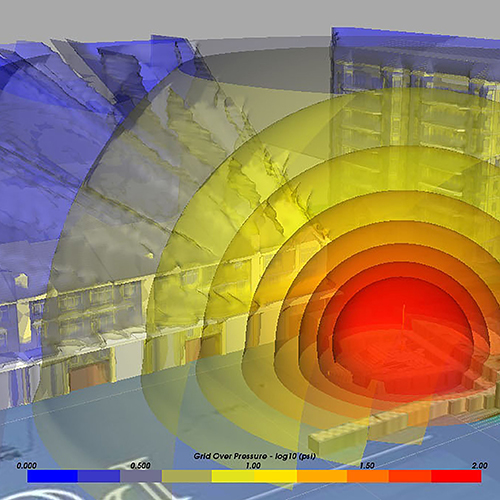Select the light orange legend swatch
The image size is (500, 500).
(x=322, y=476)
